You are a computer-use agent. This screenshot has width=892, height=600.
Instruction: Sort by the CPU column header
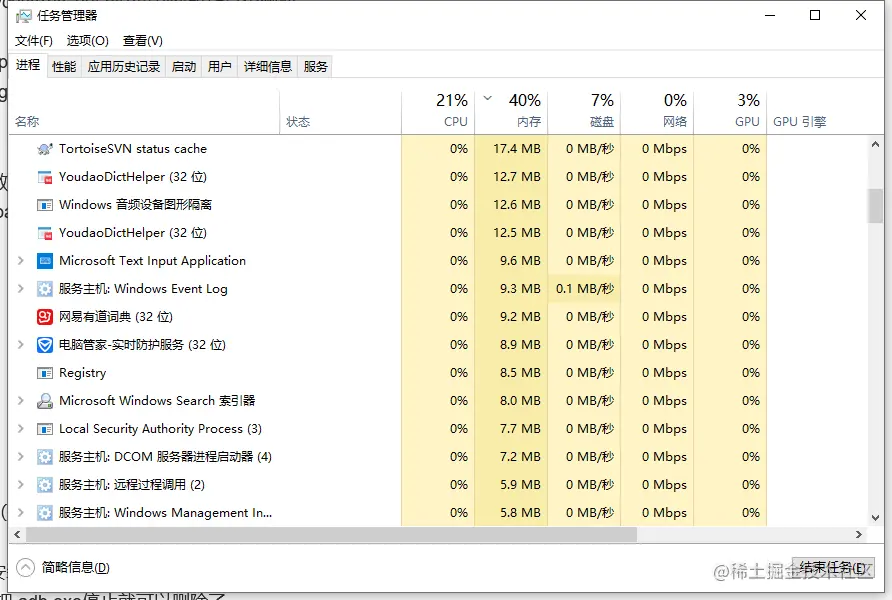coord(438,111)
